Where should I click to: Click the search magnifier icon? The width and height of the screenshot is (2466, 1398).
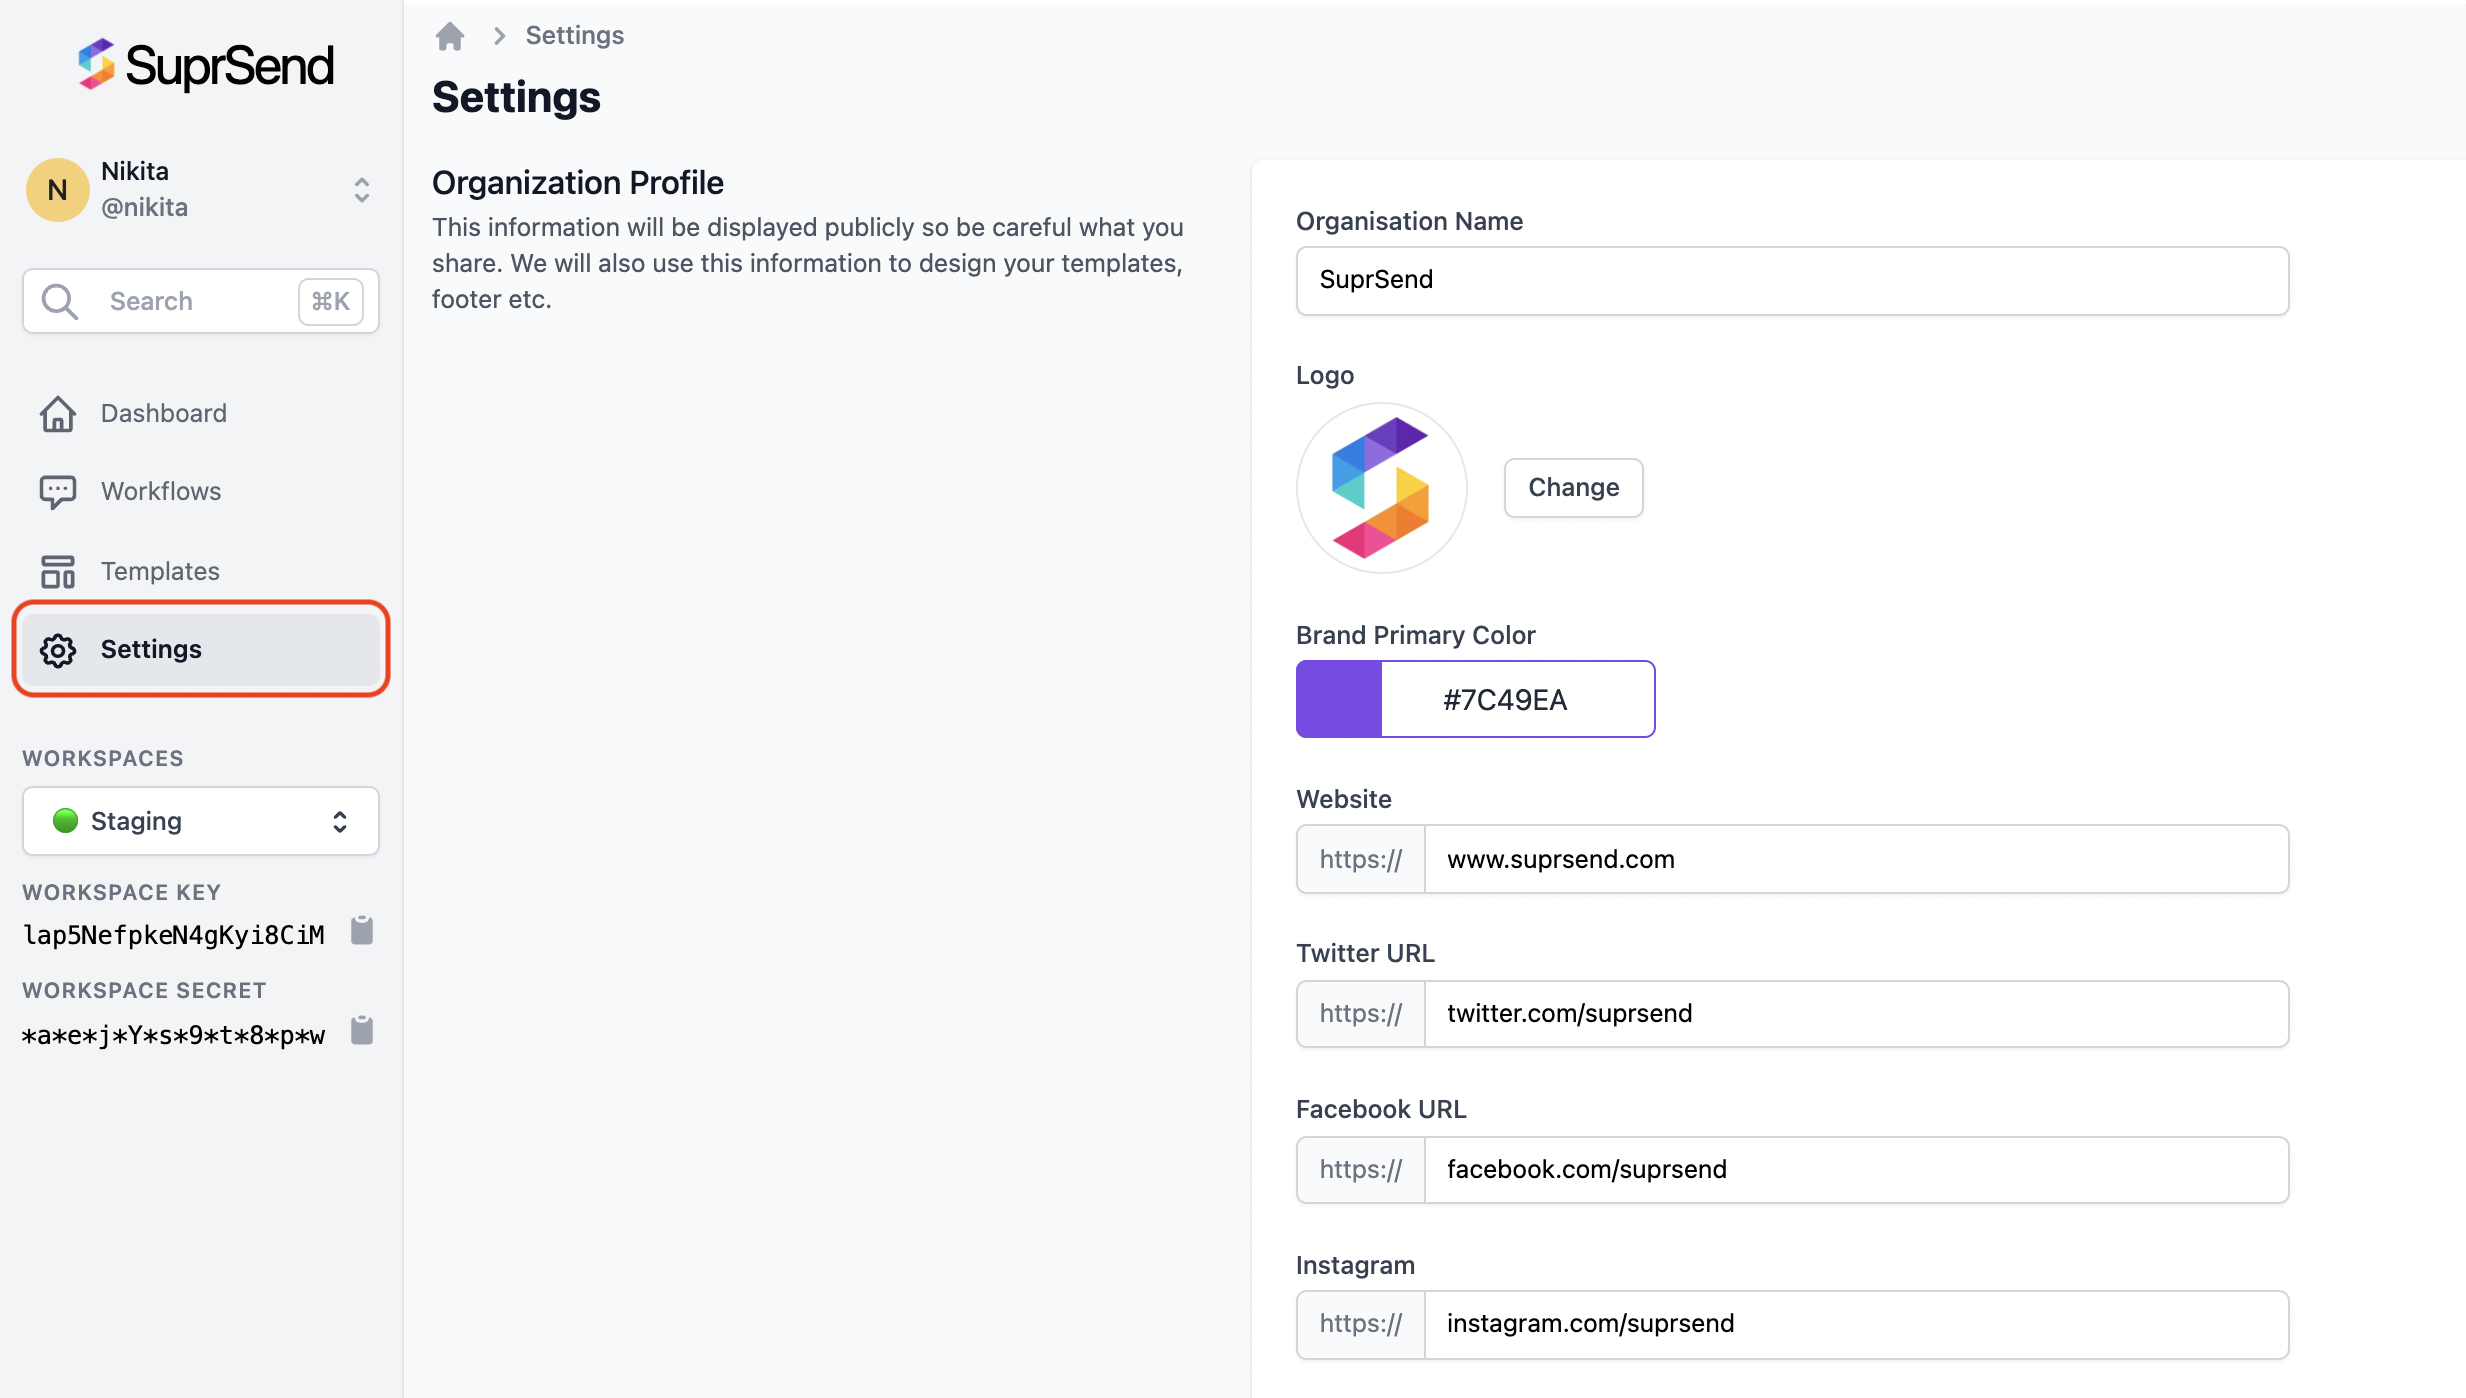tap(60, 301)
